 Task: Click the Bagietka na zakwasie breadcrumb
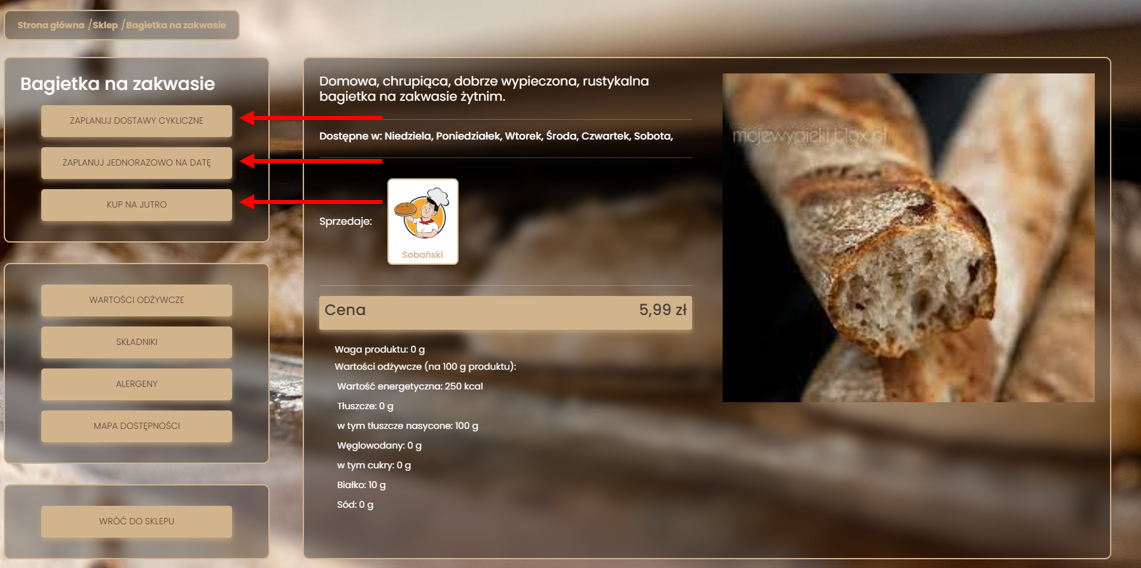pyautogui.click(x=176, y=25)
